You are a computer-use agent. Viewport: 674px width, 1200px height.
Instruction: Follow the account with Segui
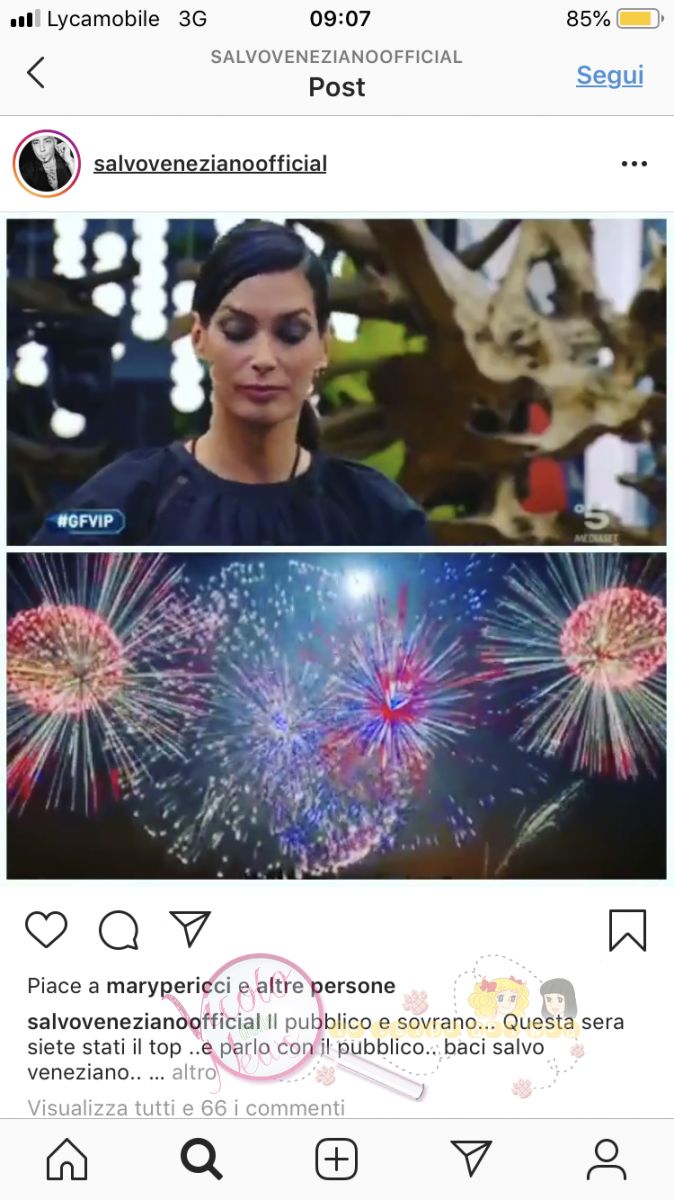(x=609, y=76)
